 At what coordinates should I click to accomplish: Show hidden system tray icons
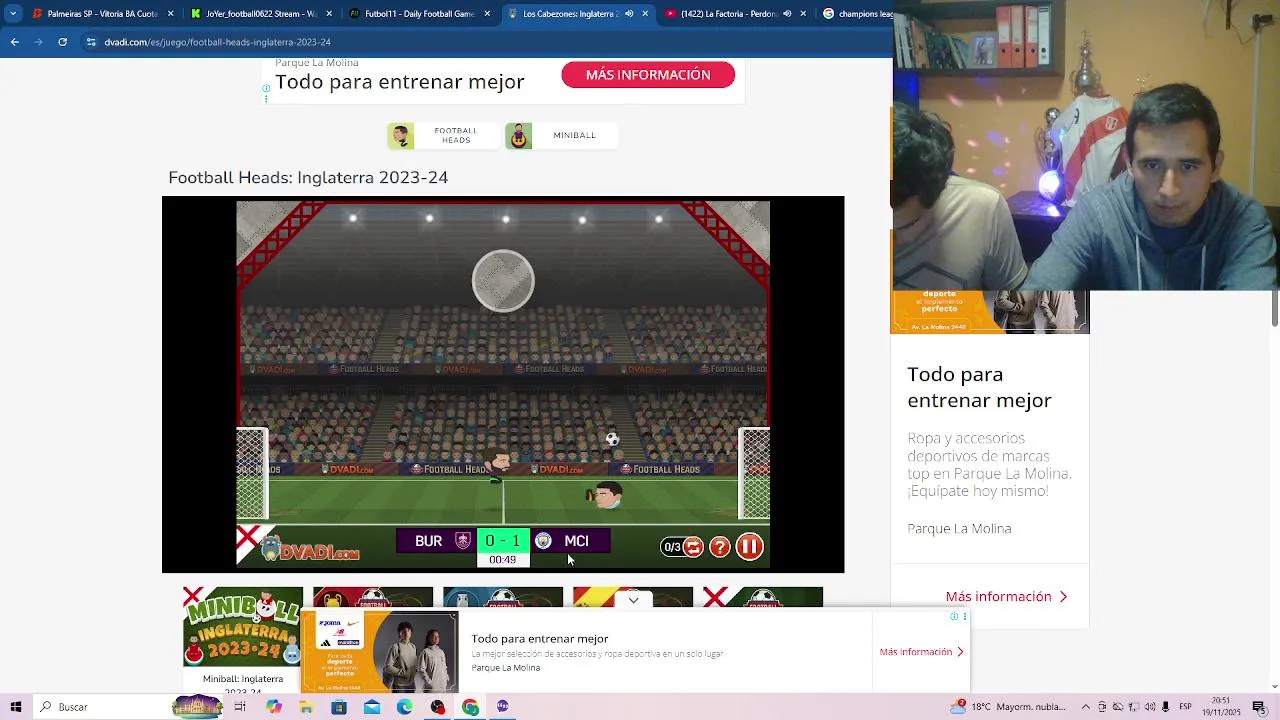click(x=1086, y=707)
